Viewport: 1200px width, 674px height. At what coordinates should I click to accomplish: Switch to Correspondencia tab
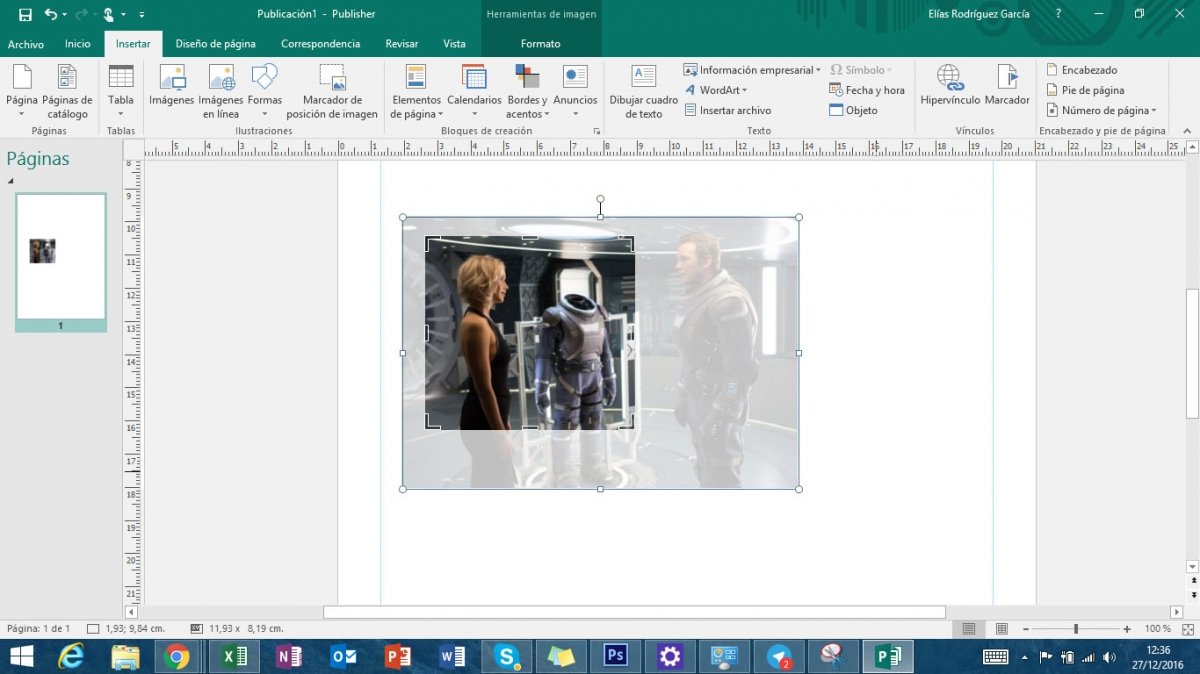(x=320, y=44)
